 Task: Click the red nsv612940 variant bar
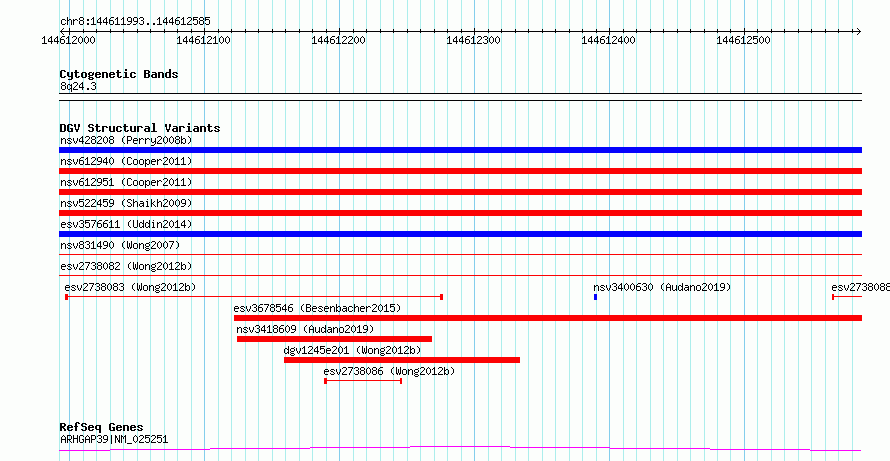click(460, 171)
